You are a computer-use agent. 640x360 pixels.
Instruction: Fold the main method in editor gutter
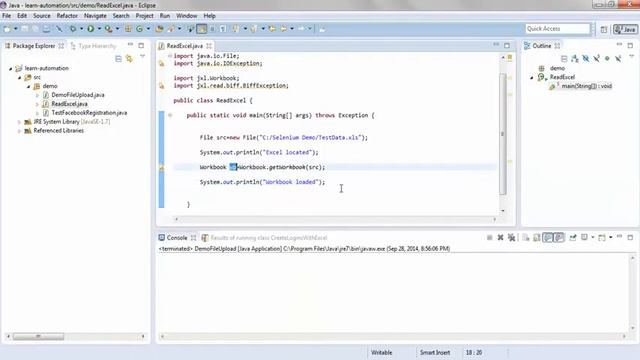click(170, 116)
